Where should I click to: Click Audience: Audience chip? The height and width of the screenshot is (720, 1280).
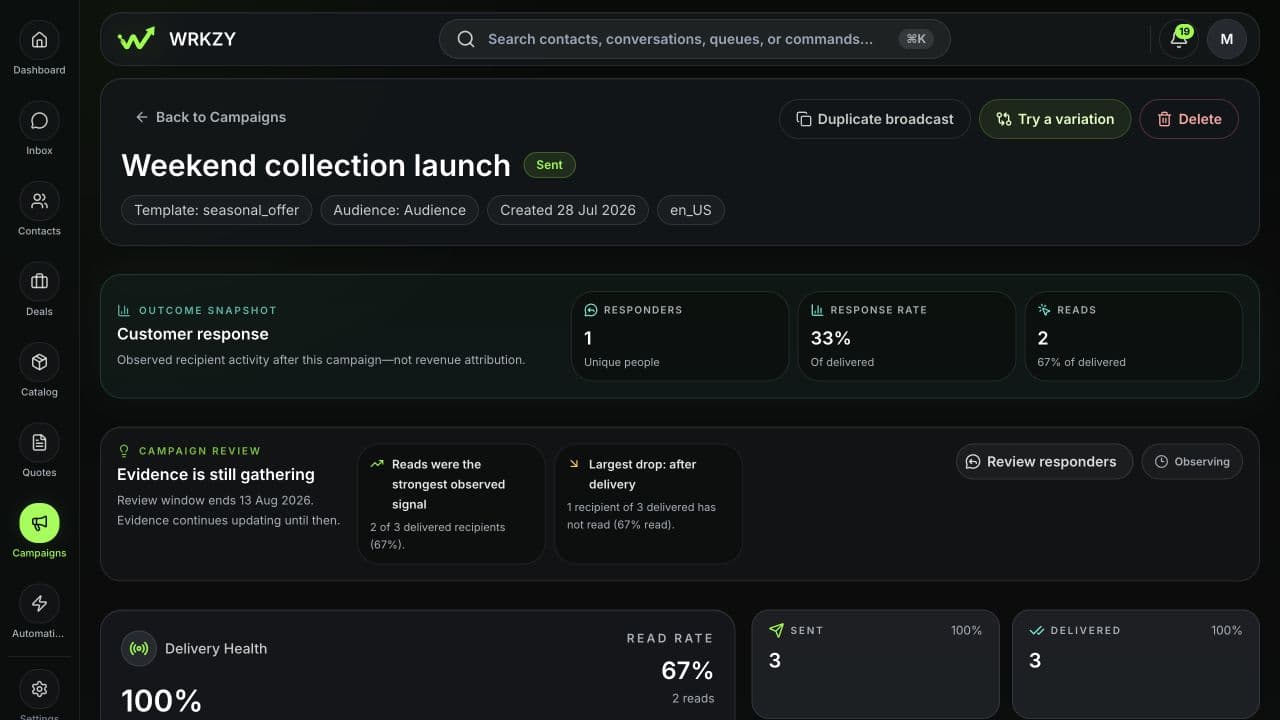pyautogui.click(x=399, y=210)
